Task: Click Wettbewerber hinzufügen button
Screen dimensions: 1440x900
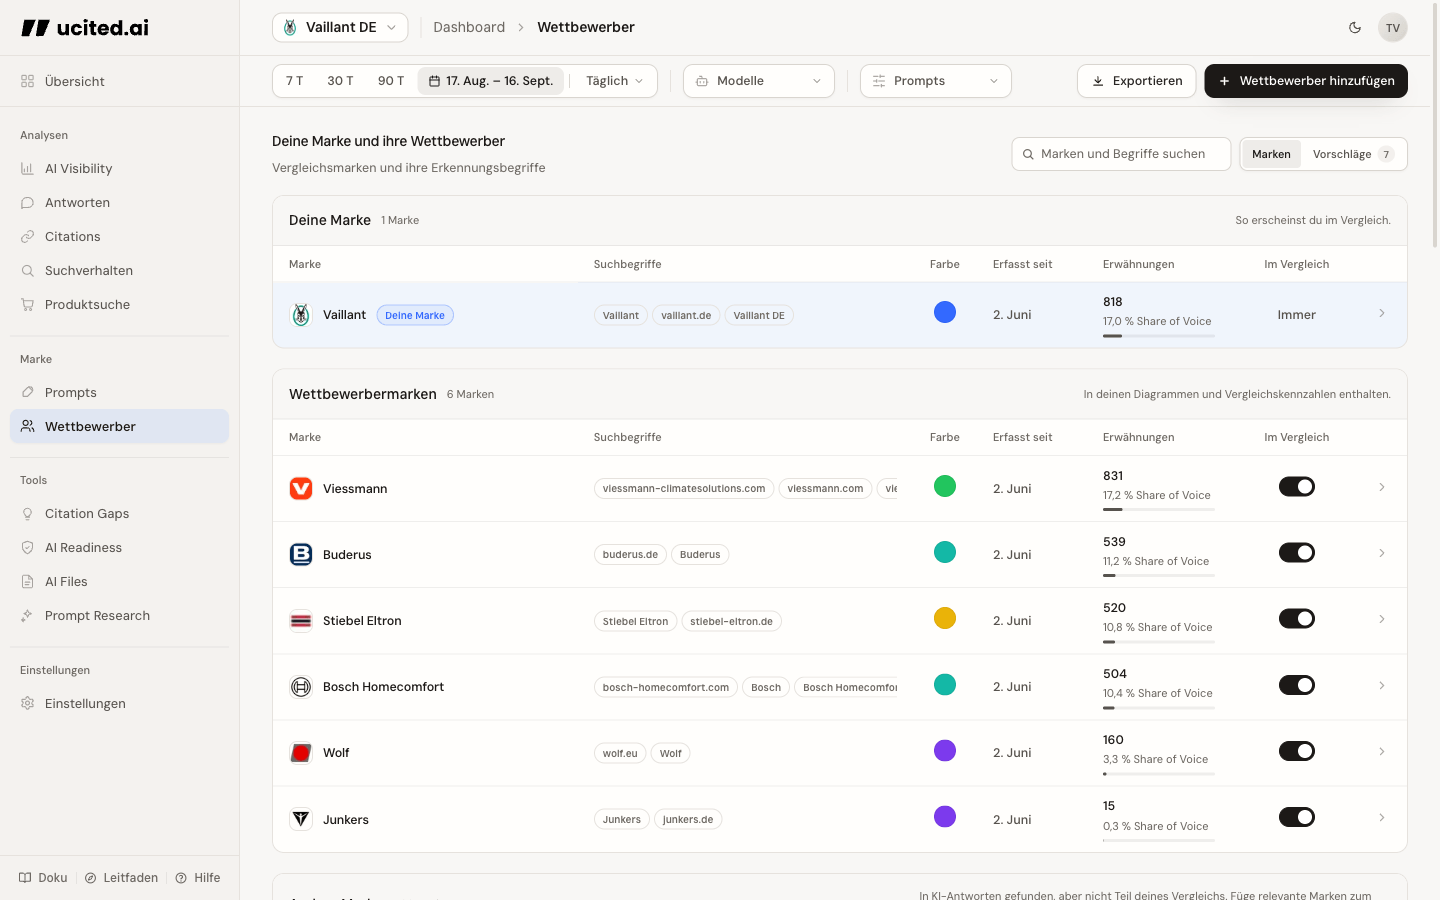Action: tap(1306, 81)
